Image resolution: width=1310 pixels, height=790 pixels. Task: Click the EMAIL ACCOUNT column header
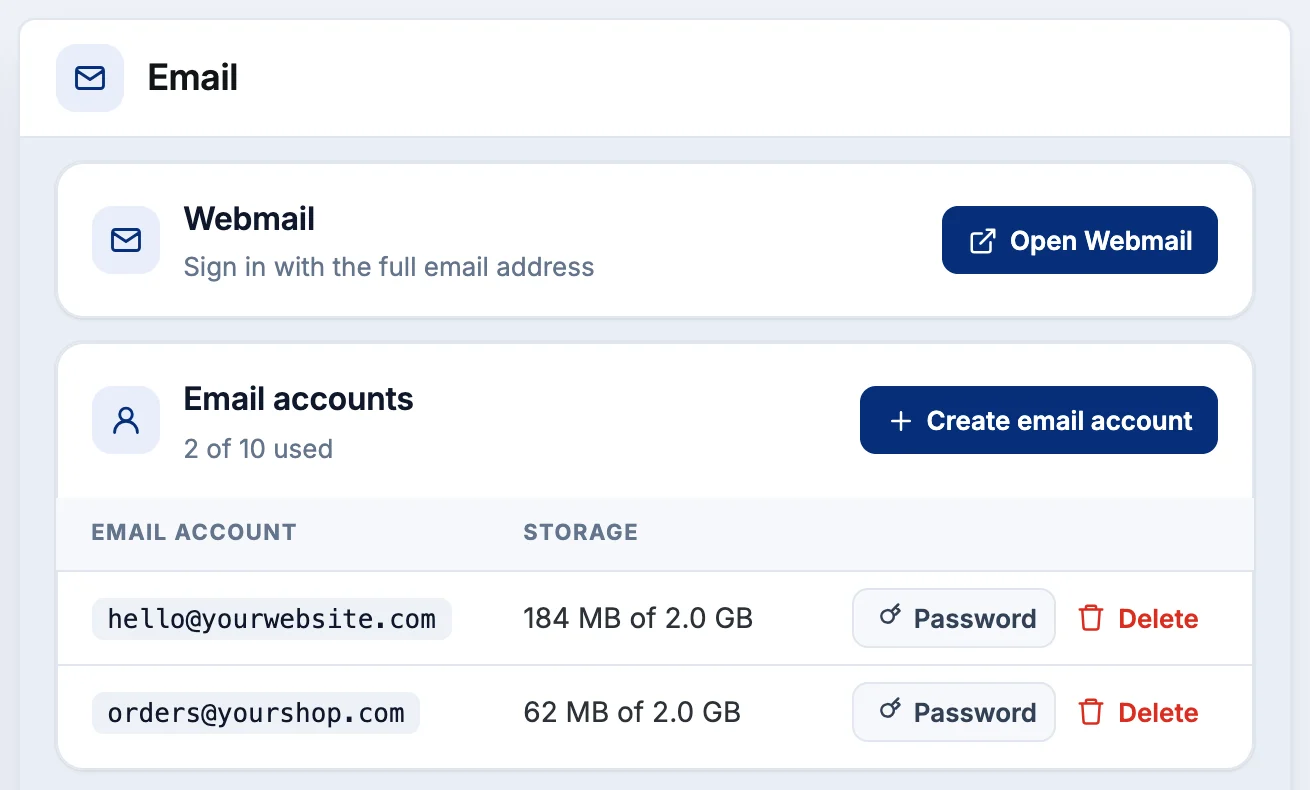click(x=194, y=532)
